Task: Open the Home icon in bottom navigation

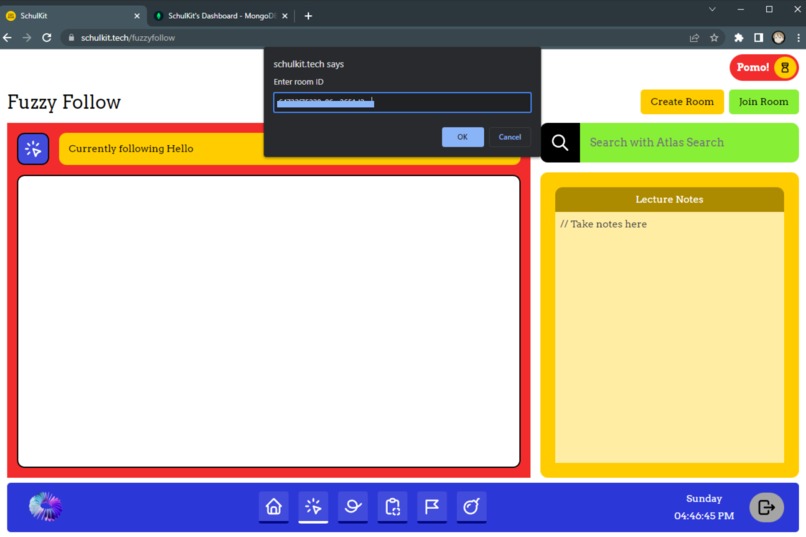Action: coord(273,507)
